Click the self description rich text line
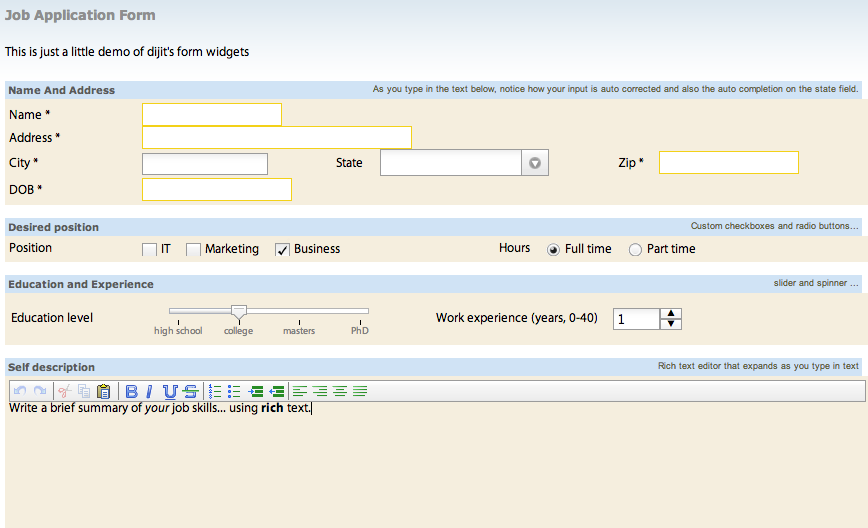This screenshot has width=868, height=528. coord(161,408)
